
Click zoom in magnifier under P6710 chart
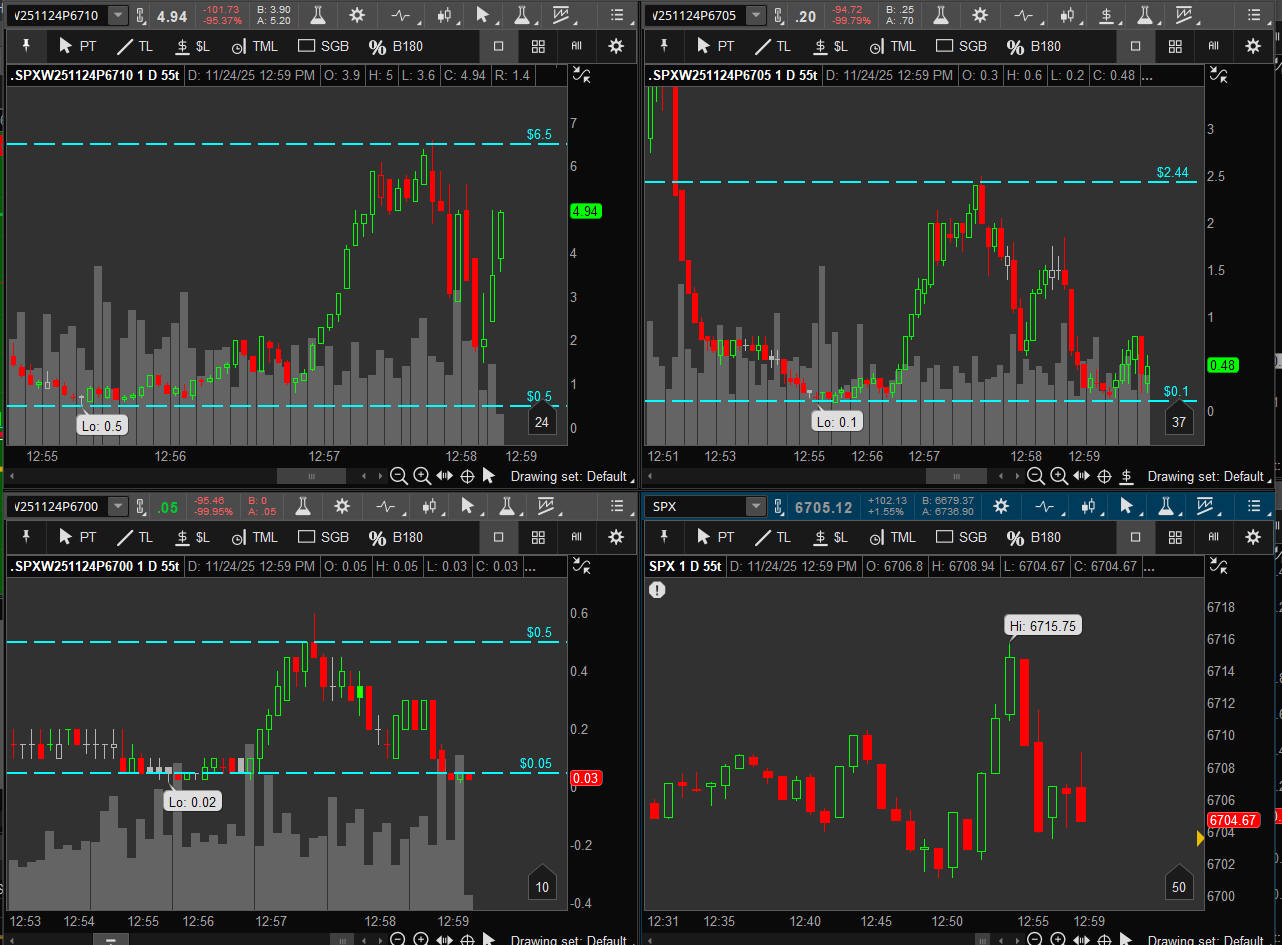[422, 476]
